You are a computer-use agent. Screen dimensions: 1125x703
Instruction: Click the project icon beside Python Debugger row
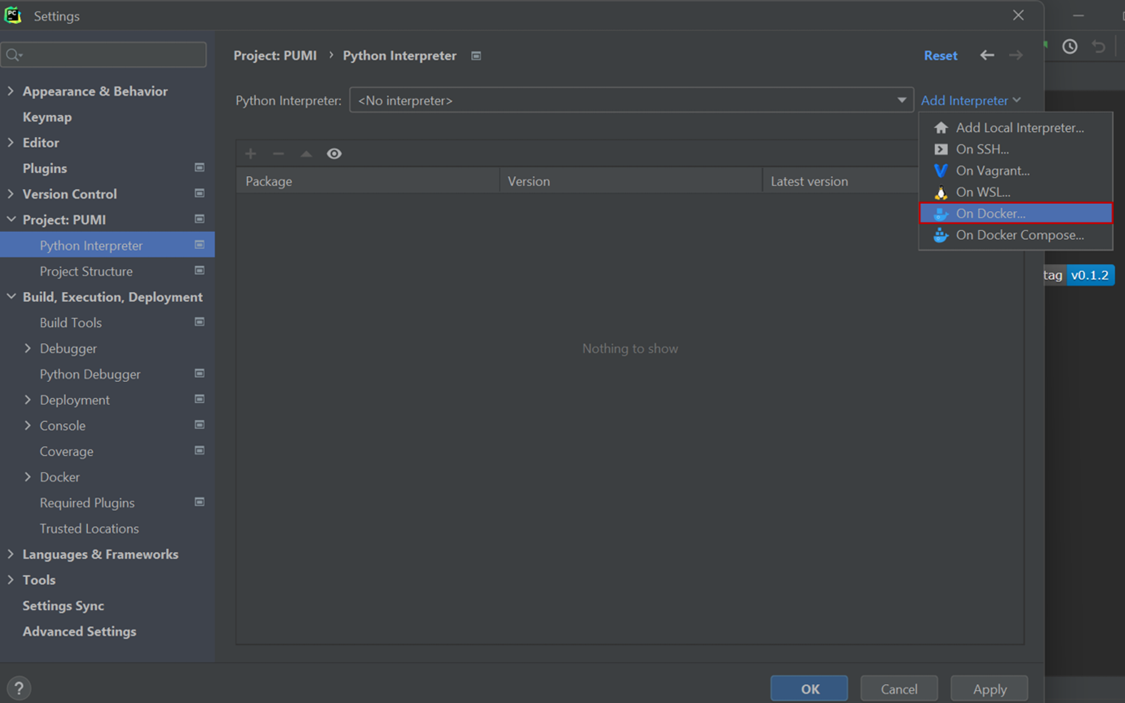coord(199,374)
